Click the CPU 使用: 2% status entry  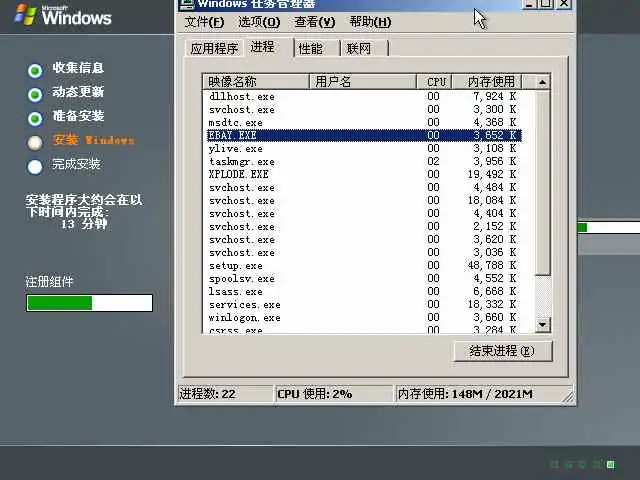[x=334, y=394]
